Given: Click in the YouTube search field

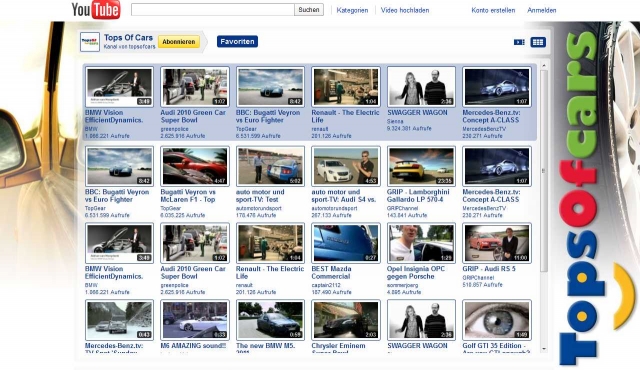Looking at the screenshot, I should click(x=213, y=10).
